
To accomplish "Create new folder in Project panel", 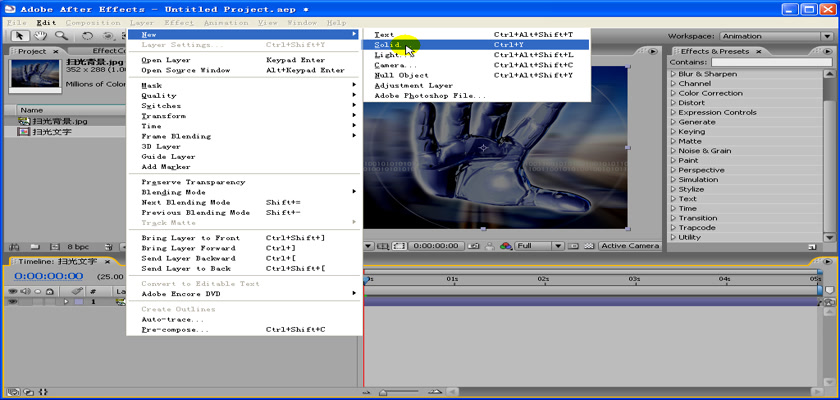I will (35, 247).
